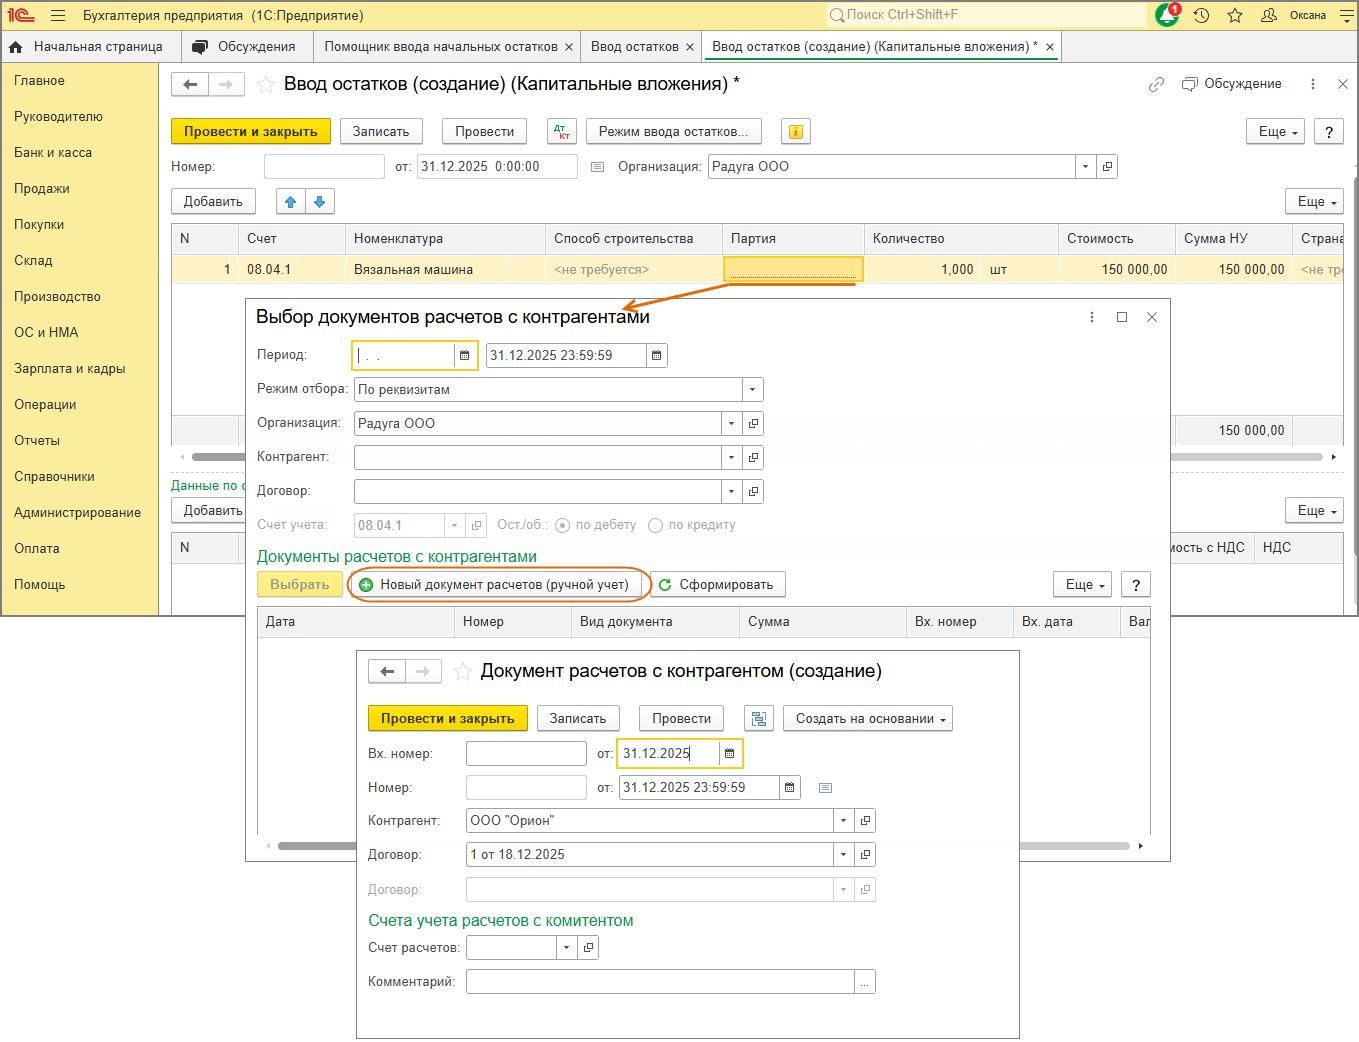1359x1042 pixels.
Task: Expand Режим отбора dropdown
Action: (x=753, y=389)
